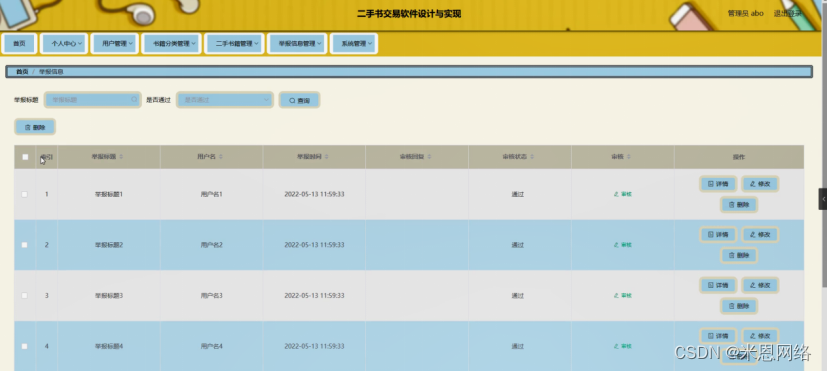
Task: Tick the checkbox for row 4
Action: coord(24,346)
